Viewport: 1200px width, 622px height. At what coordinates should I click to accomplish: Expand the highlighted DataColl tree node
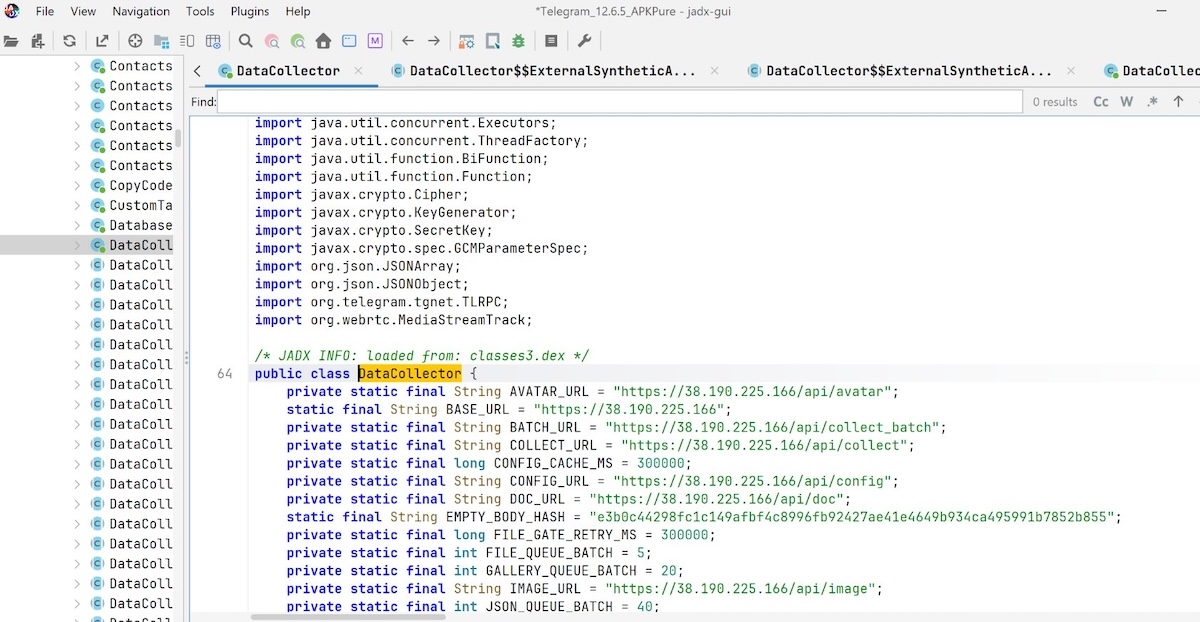pos(78,245)
